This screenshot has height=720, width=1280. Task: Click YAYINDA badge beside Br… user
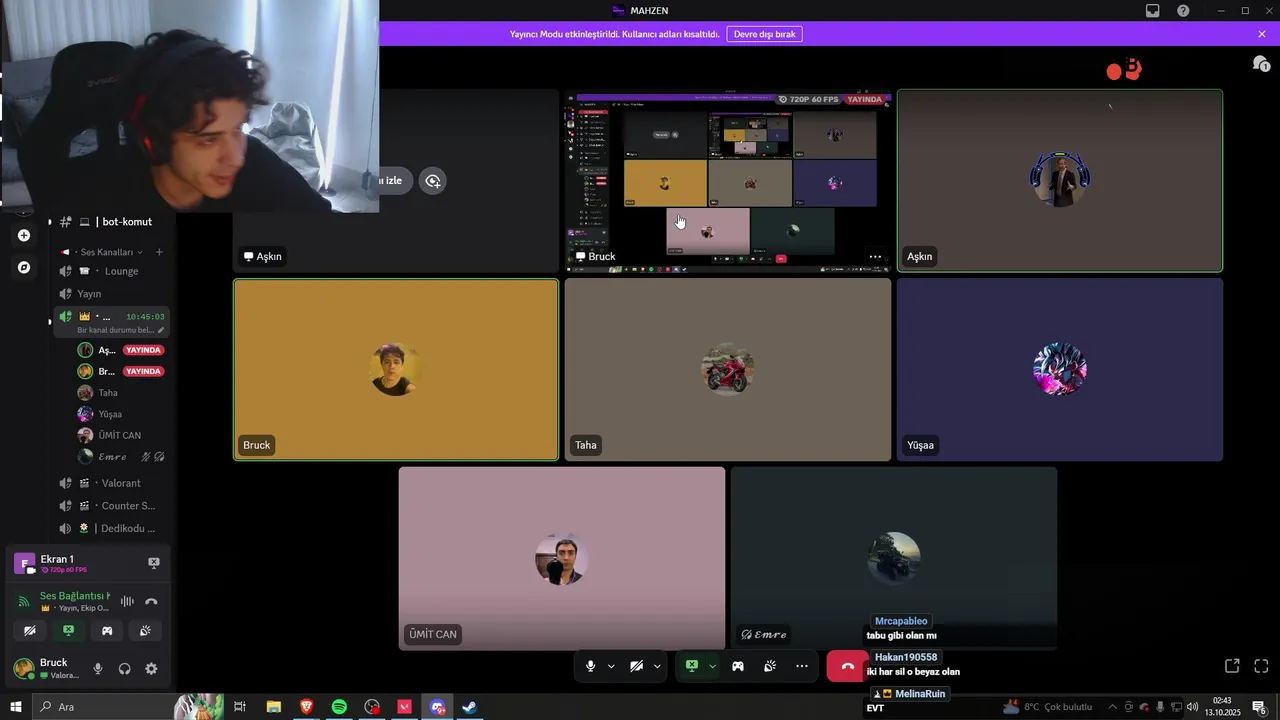(144, 371)
